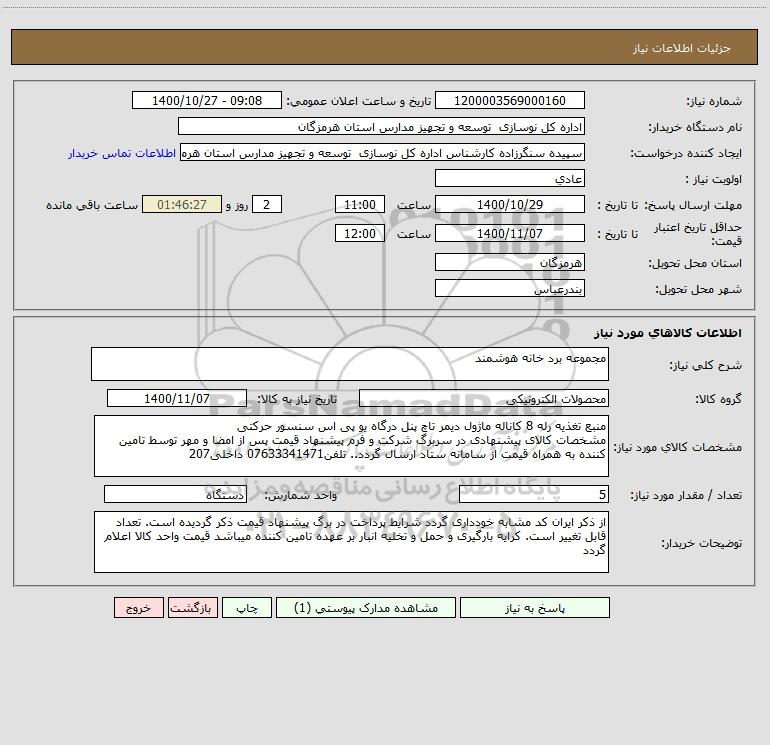Click delivery province field 'هرمزگان'

(x=510, y=263)
